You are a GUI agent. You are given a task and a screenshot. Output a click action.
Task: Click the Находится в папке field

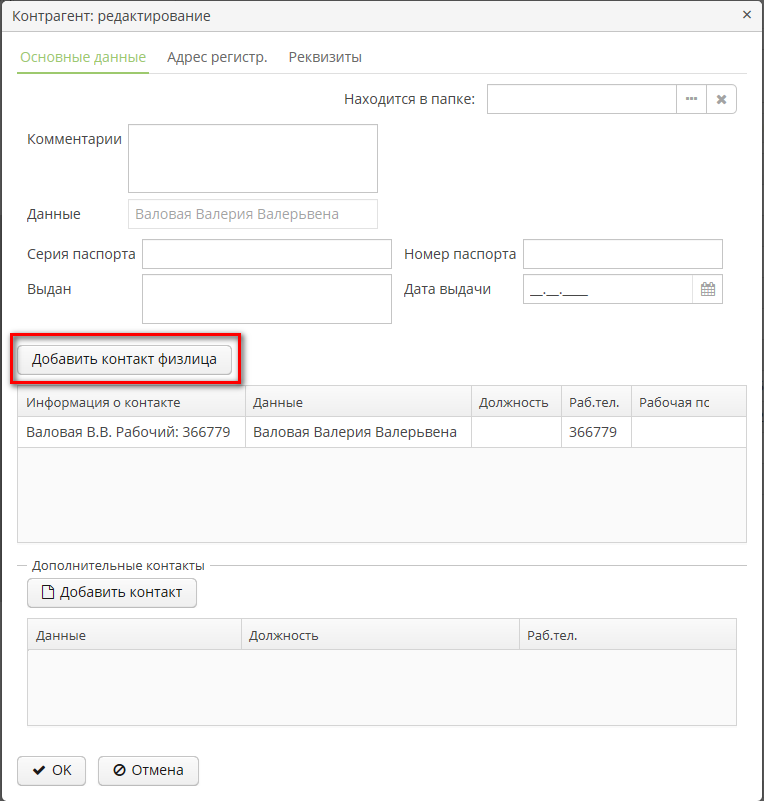point(581,100)
